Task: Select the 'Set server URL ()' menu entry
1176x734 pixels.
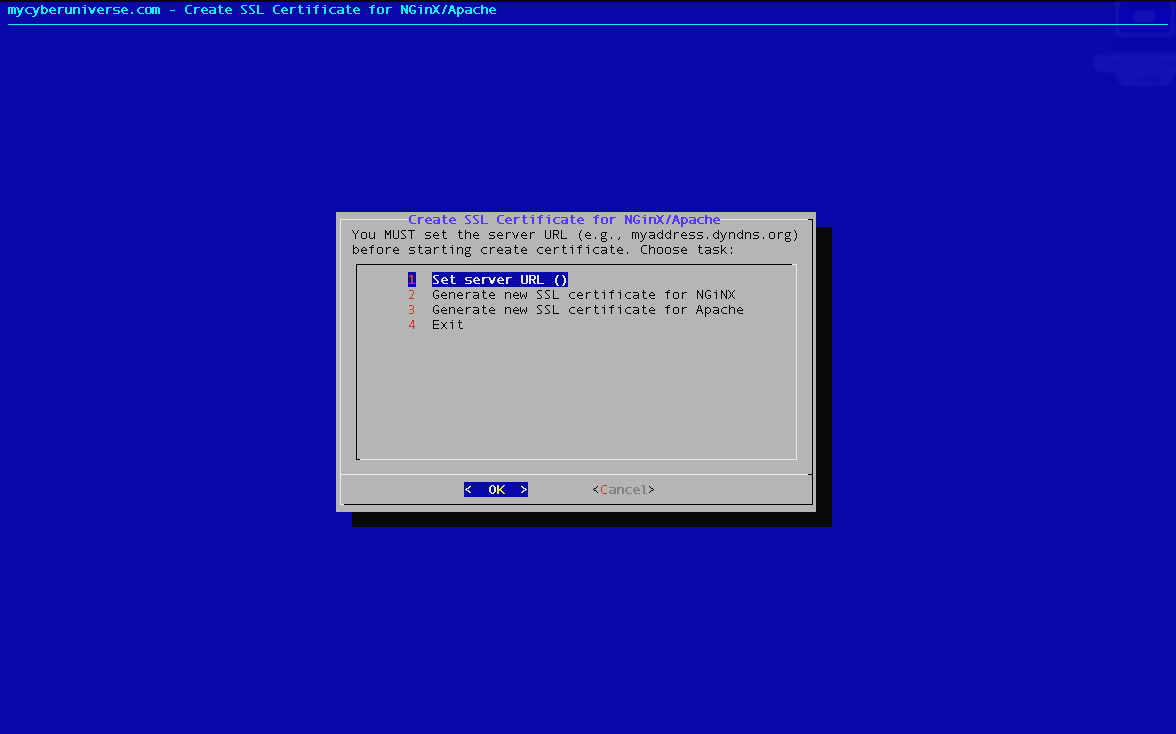Action: click(500, 280)
